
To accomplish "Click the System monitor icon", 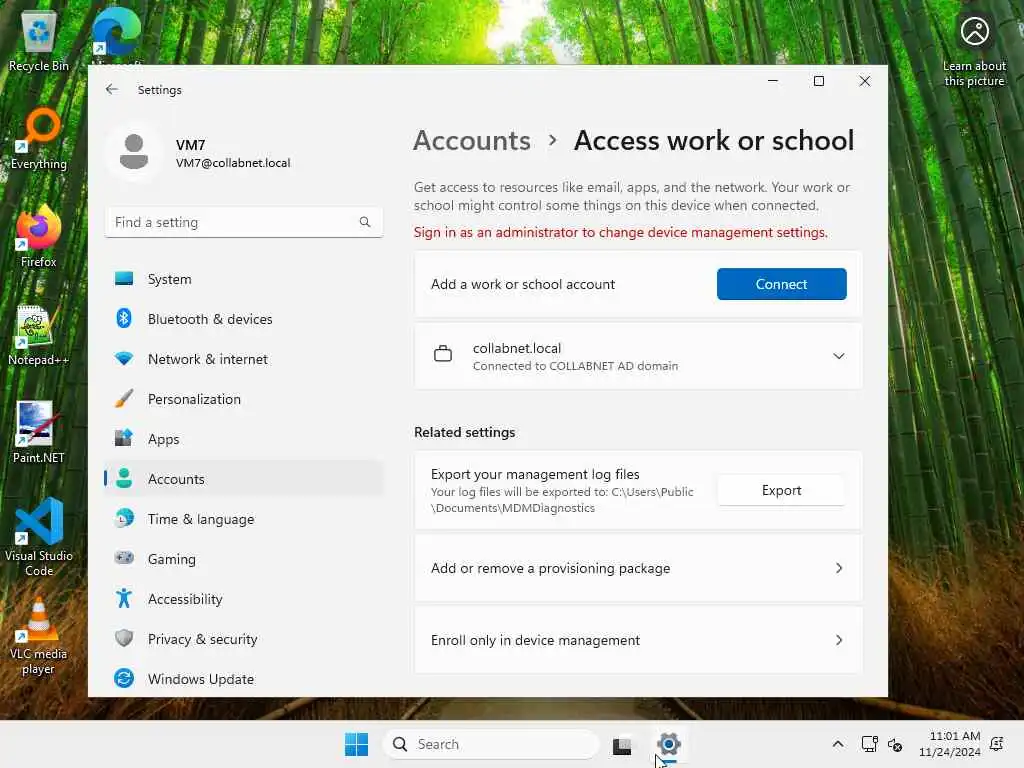I will point(124,279).
